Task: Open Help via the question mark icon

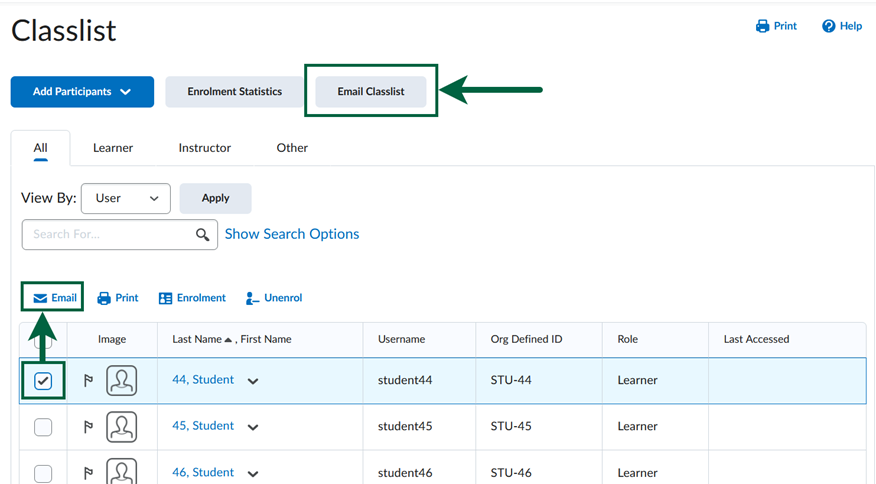Action: (828, 26)
